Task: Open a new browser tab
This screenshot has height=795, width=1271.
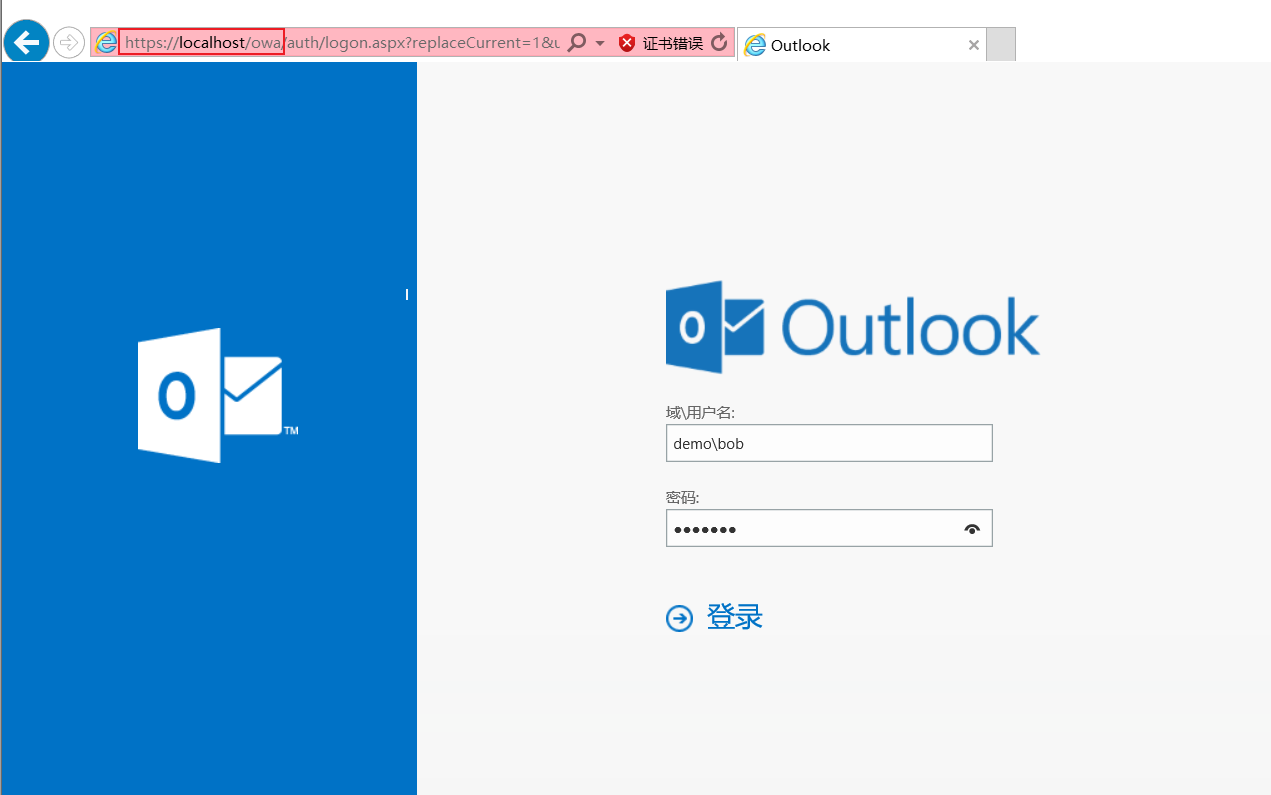Action: coord(1000,44)
